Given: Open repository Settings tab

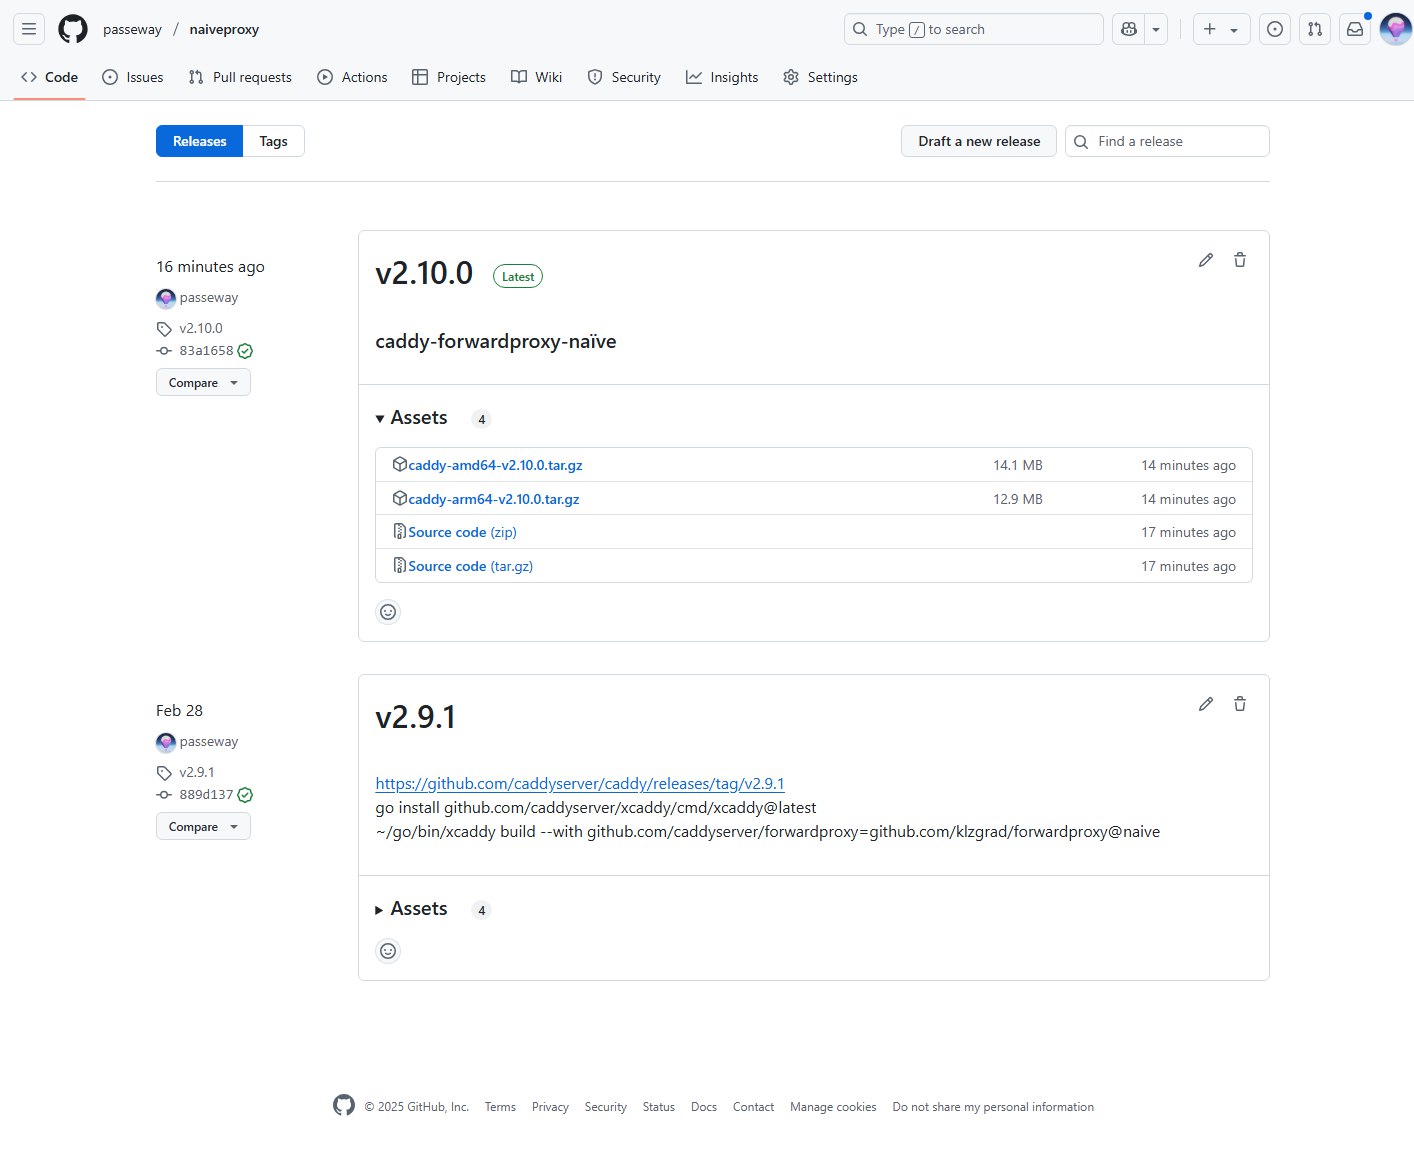Looking at the screenshot, I should click(820, 77).
